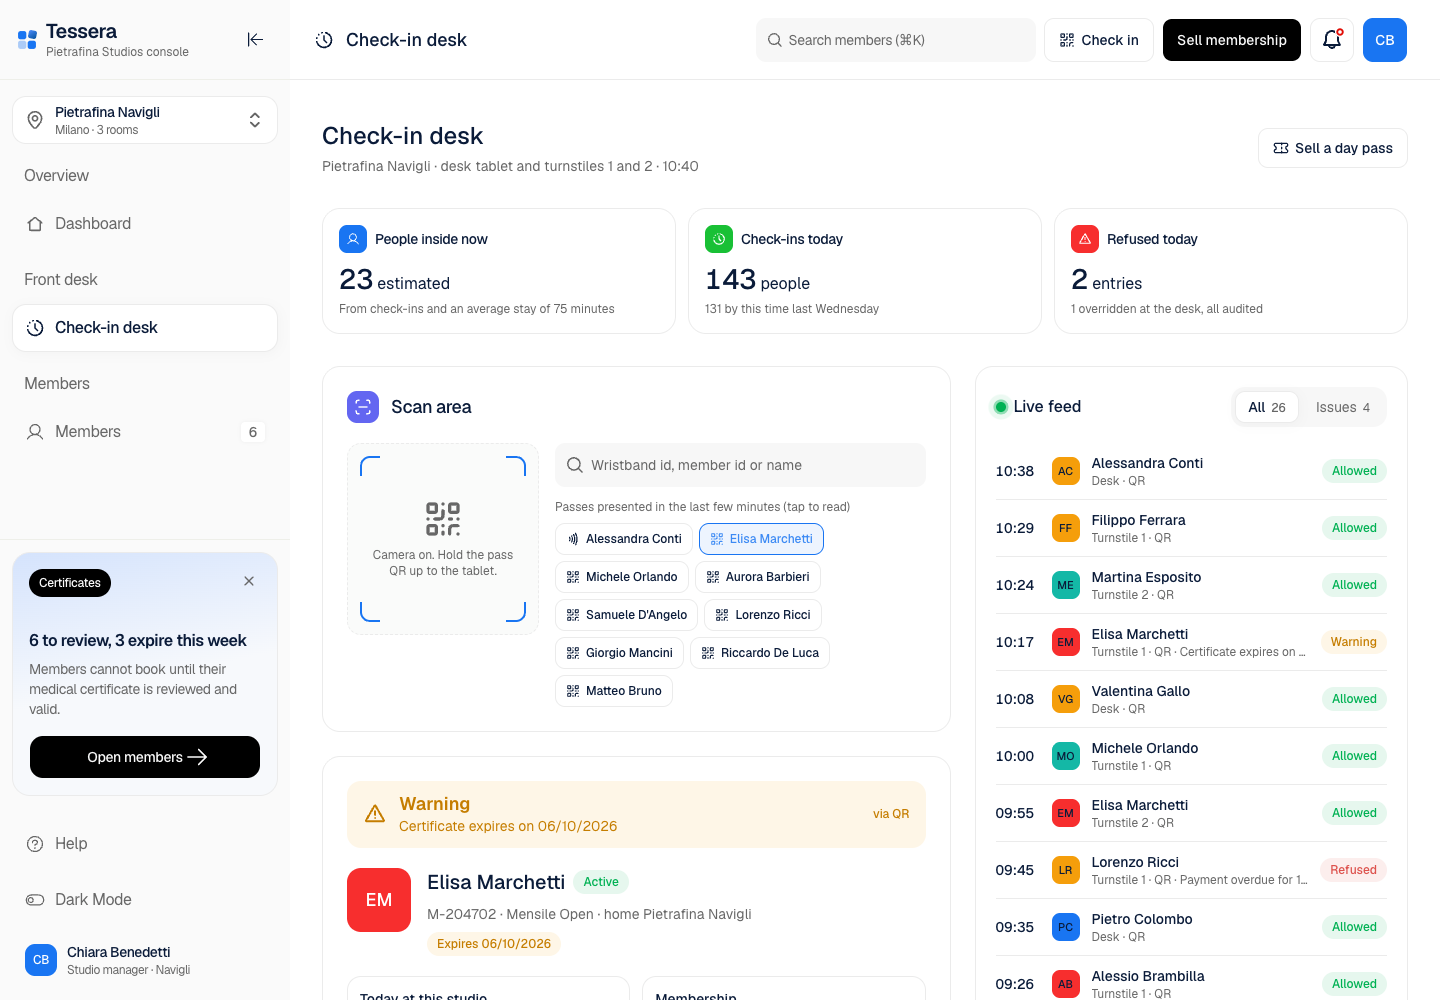Focus the Search members field
Image resolution: width=1440 pixels, height=1000 pixels.
[x=896, y=40]
